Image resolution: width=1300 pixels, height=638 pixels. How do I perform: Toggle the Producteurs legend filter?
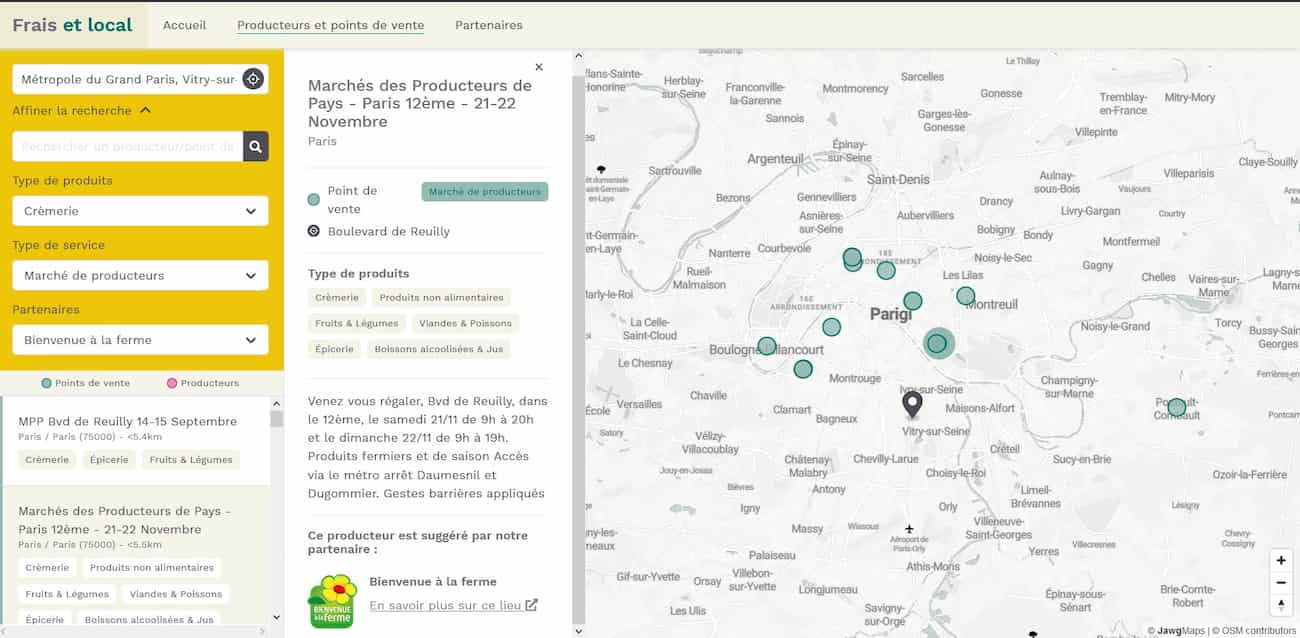[x=203, y=383]
